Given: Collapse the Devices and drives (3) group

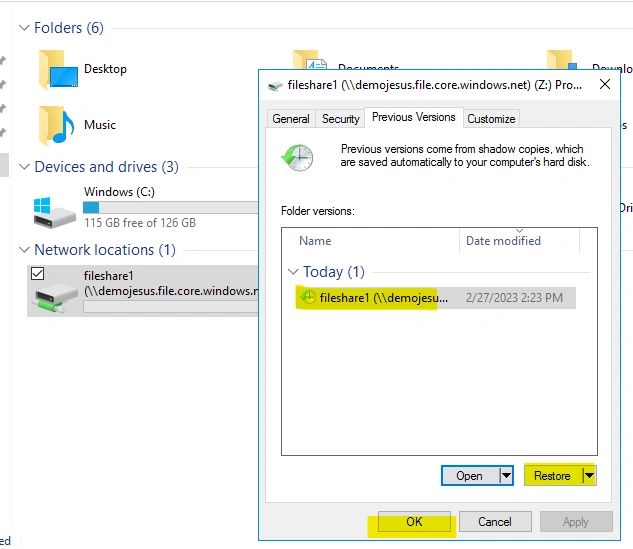Looking at the screenshot, I should tap(24, 167).
